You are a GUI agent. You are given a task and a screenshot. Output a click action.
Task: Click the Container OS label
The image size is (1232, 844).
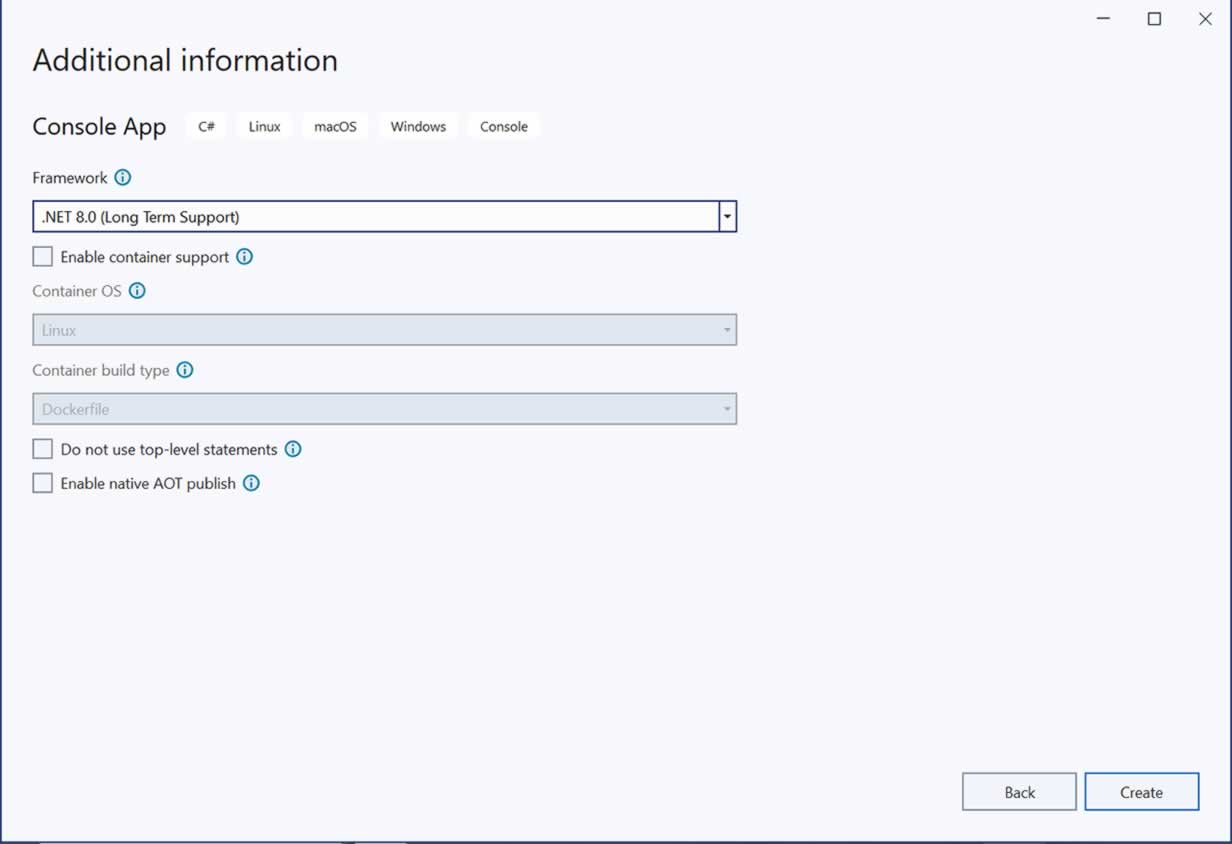coord(77,291)
